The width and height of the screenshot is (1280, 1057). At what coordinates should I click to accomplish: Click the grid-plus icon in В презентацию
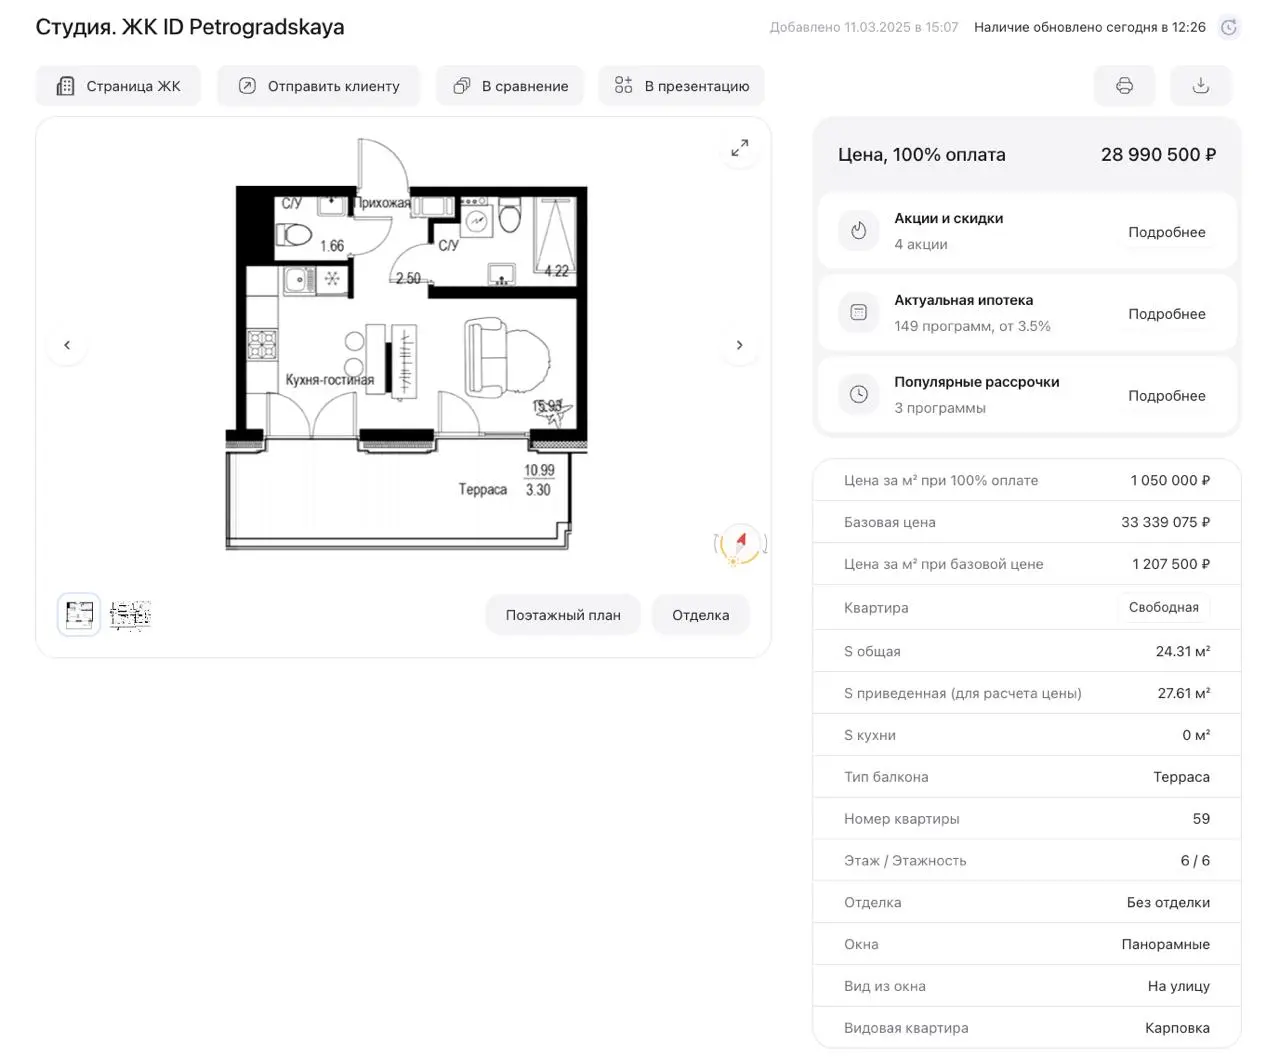[623, 86]
